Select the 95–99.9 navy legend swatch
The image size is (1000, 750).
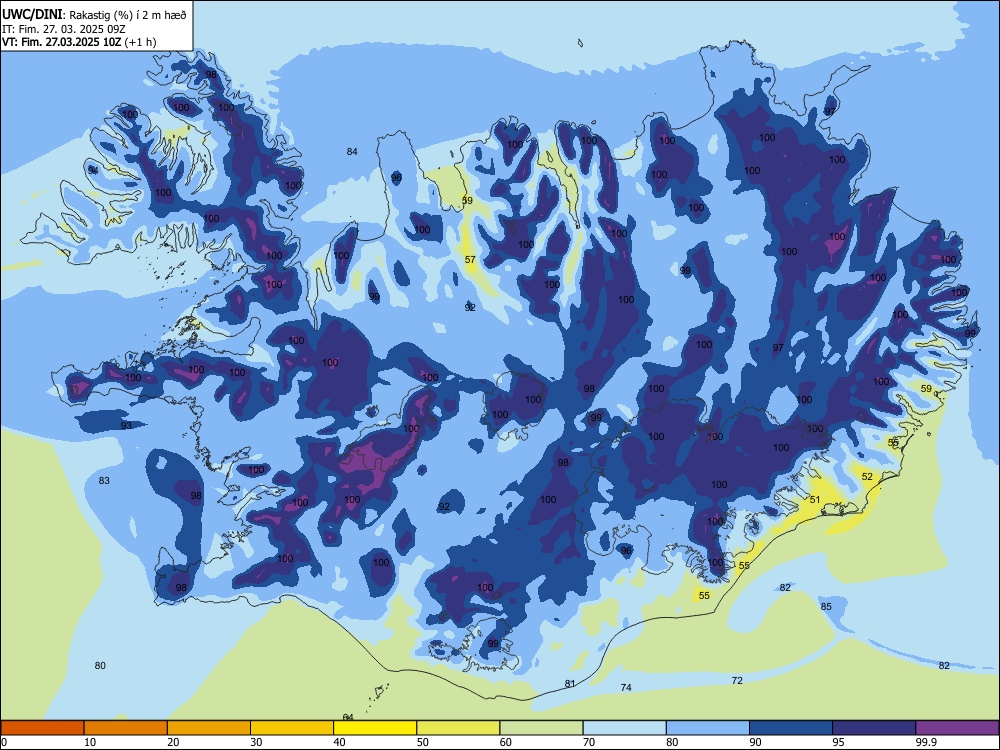(874, 728)
